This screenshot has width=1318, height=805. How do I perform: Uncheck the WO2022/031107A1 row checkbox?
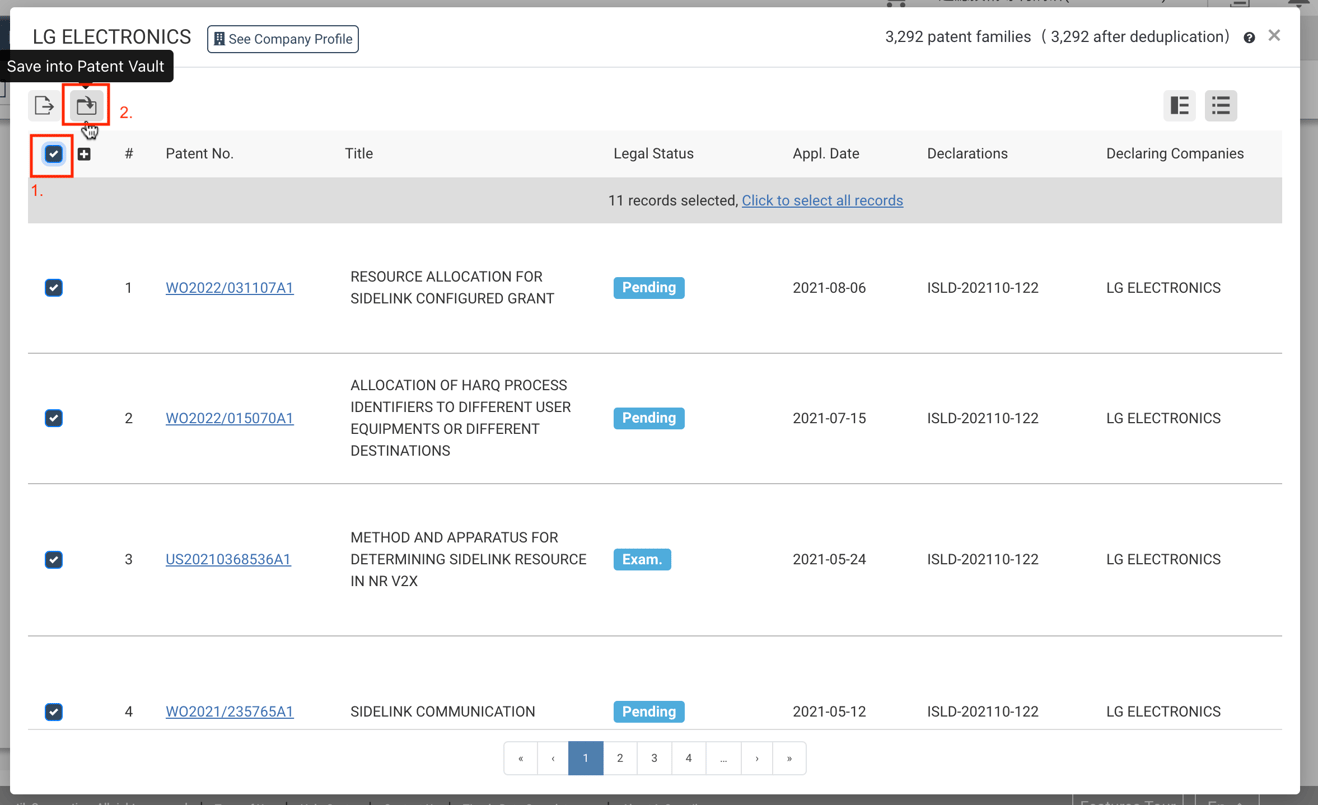(53, 288)
